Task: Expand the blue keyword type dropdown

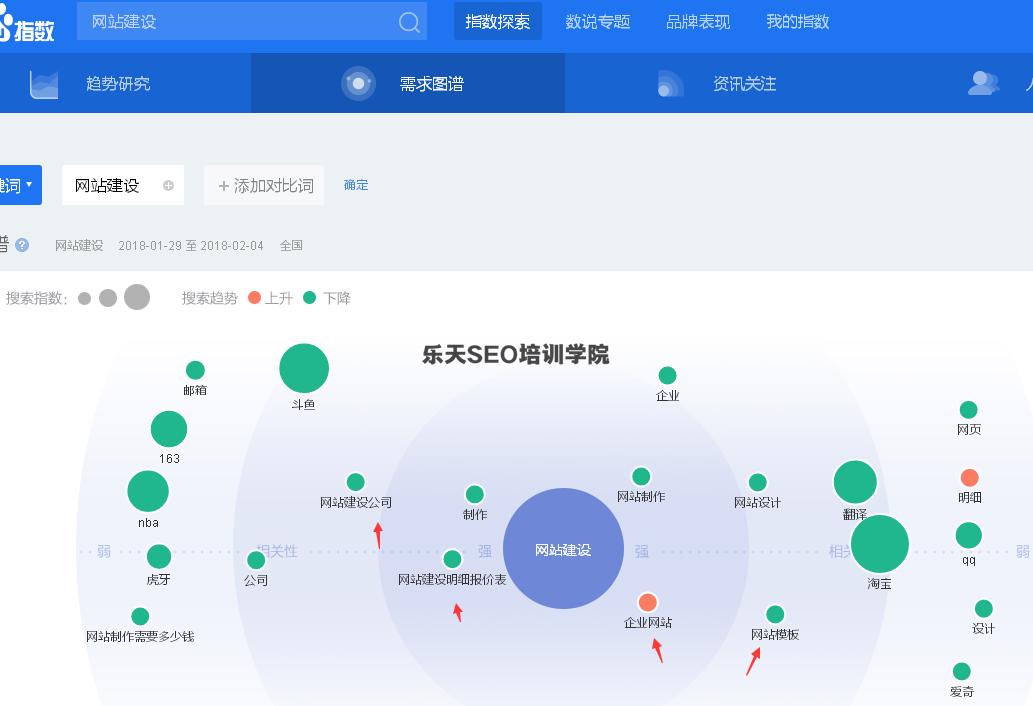Action: coord(20,184)
